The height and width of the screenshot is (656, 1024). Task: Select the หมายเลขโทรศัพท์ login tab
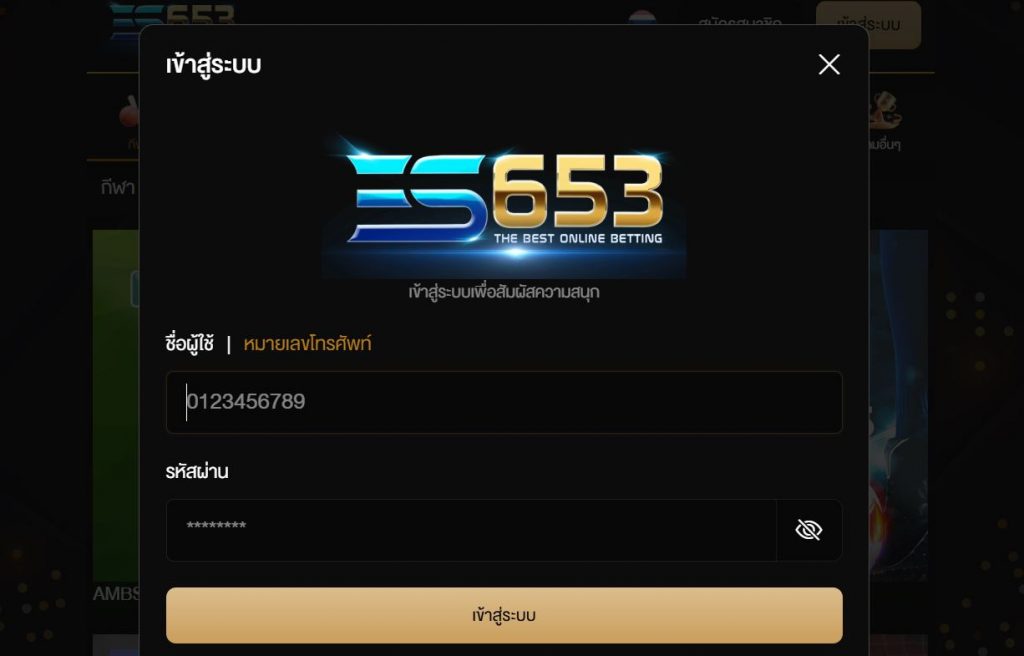[x=307, y=344]
